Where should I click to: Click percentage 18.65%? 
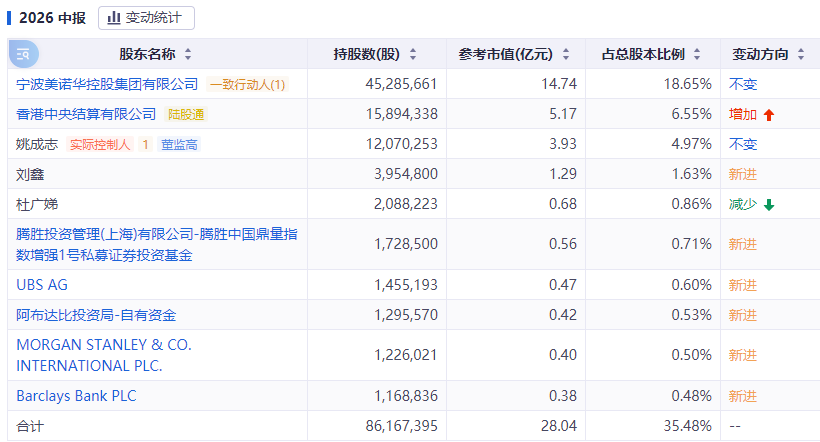pyautogui.click(x=688, y=84)
